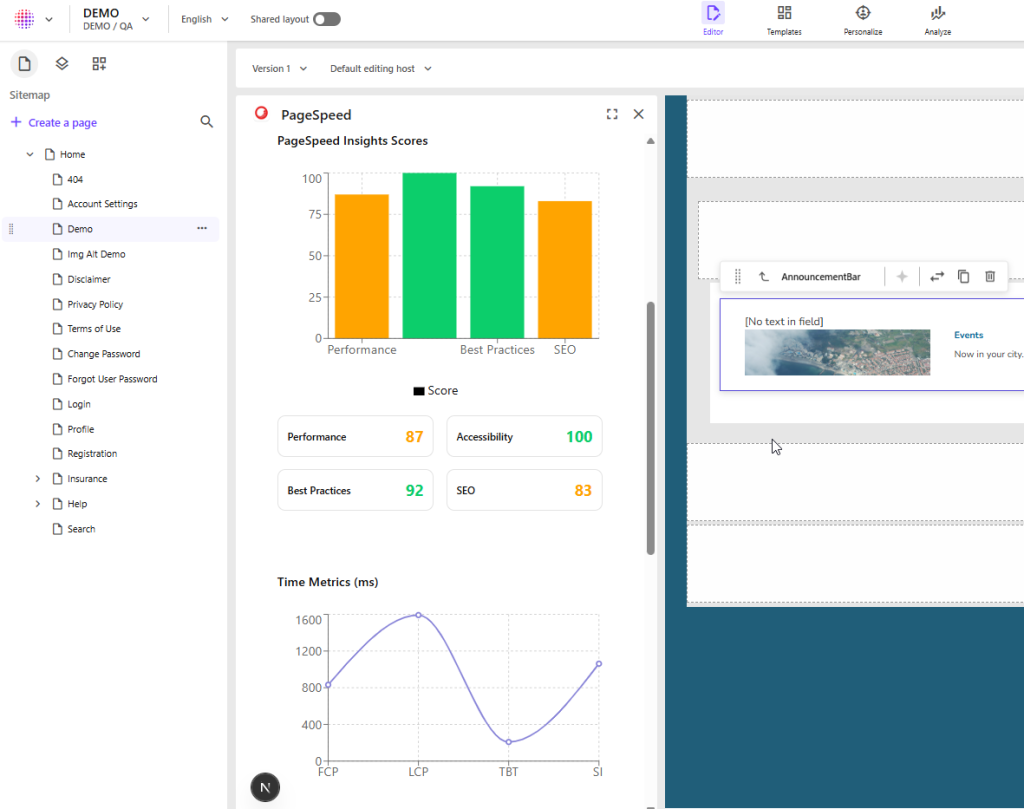
Task: Click the sitemap search magnifier icon
Action: point(207,122)
